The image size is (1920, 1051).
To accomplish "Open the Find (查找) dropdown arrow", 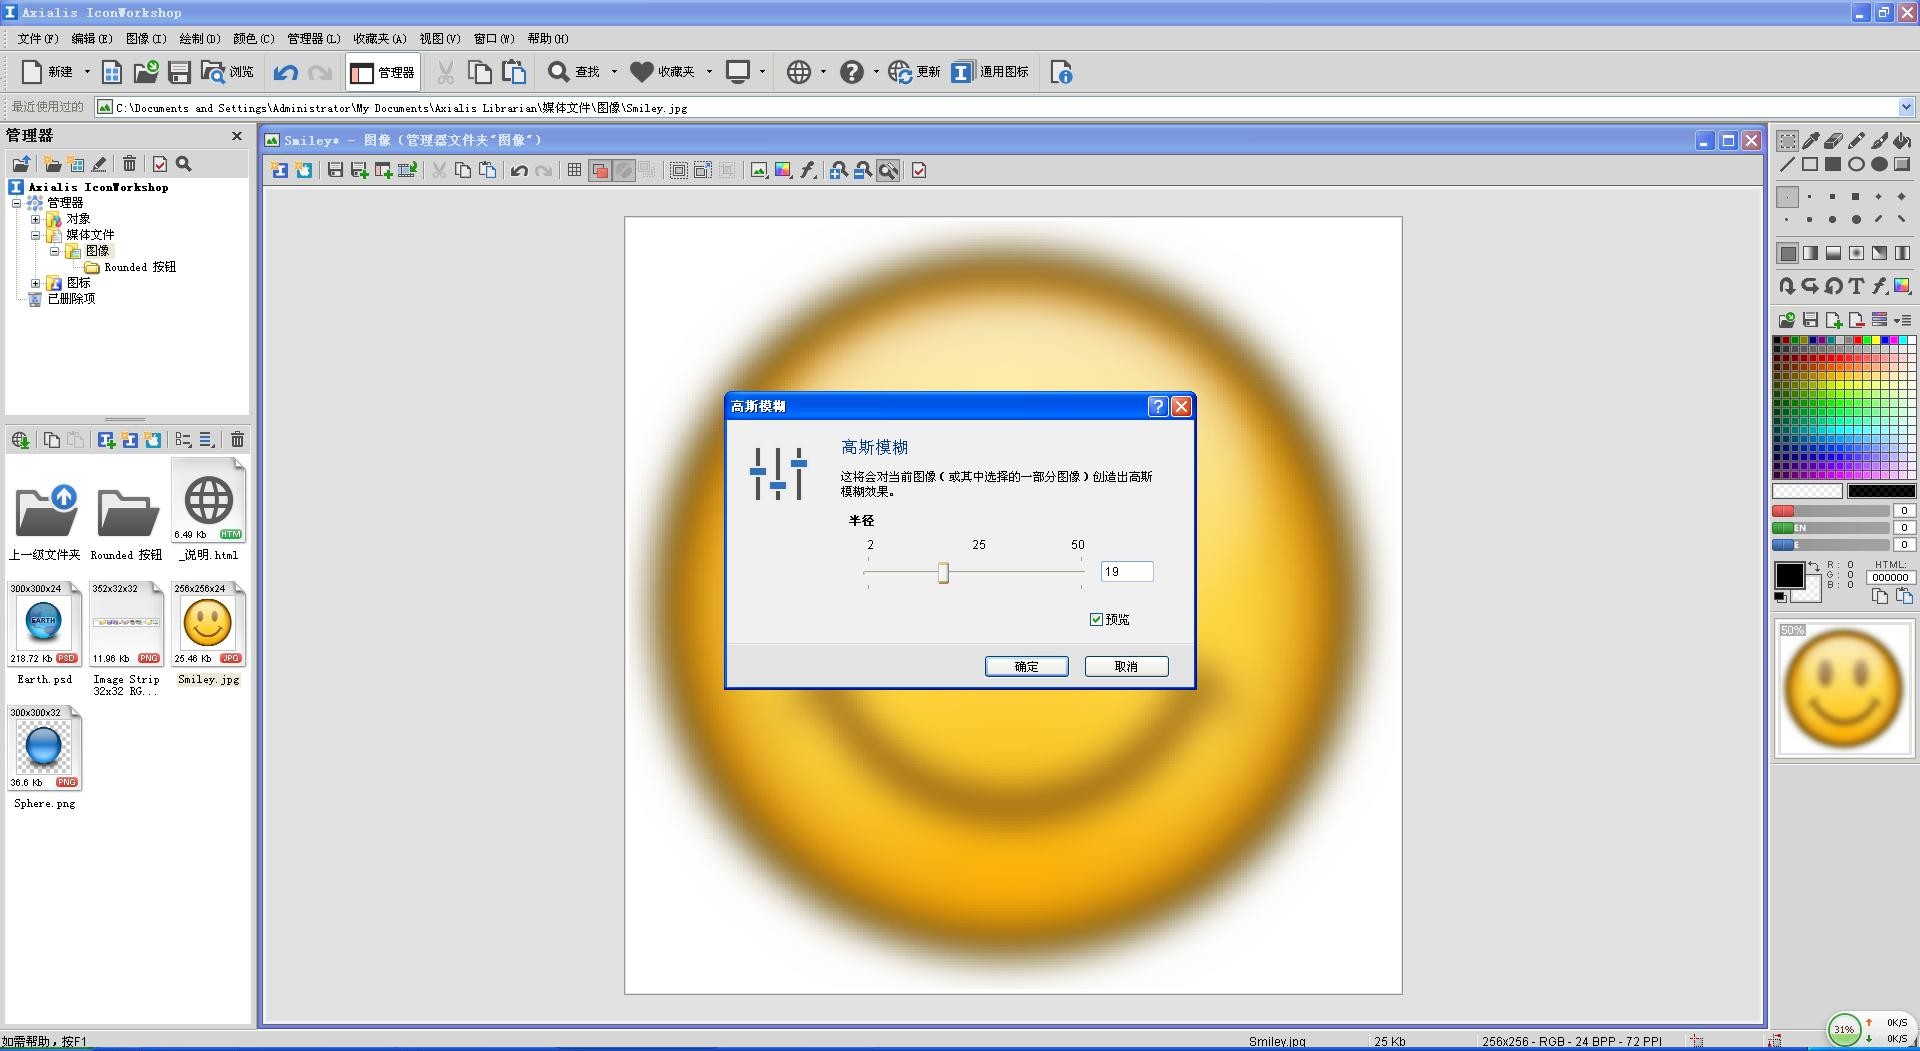I will tap(614, 72).
